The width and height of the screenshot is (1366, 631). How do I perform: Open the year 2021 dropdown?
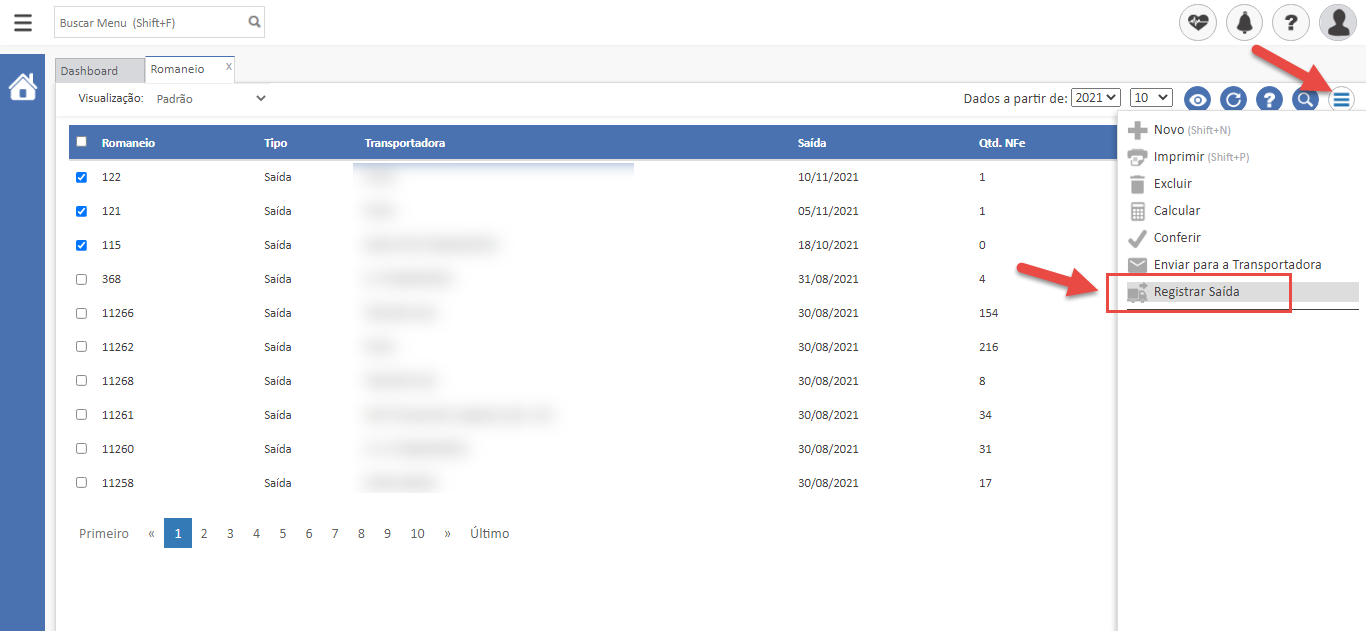pyautogui.click(x=1096, y=98)
